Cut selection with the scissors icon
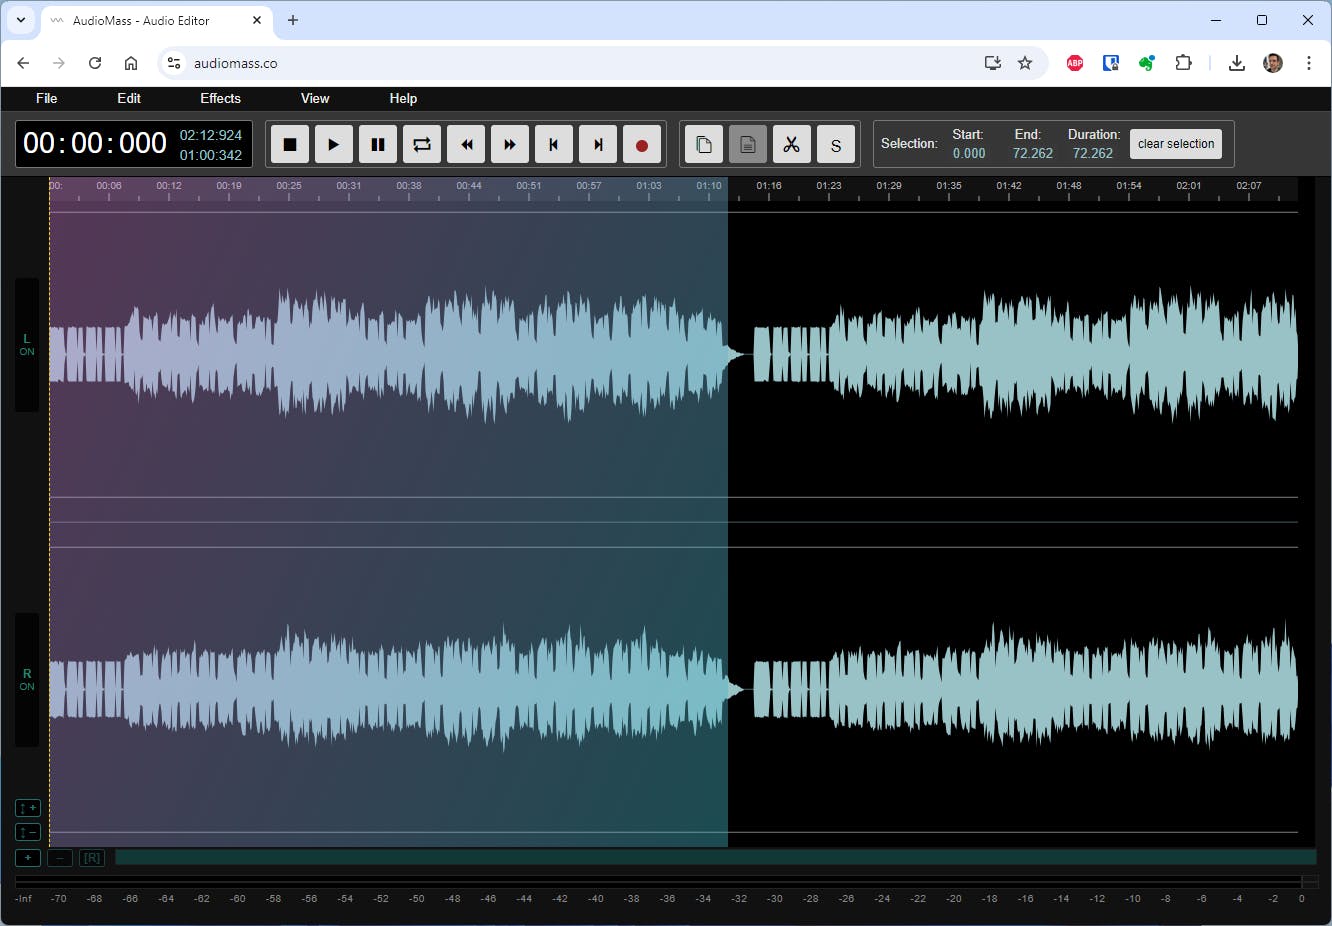Viewport: 1332px width, 926px height. pos(791,145)
